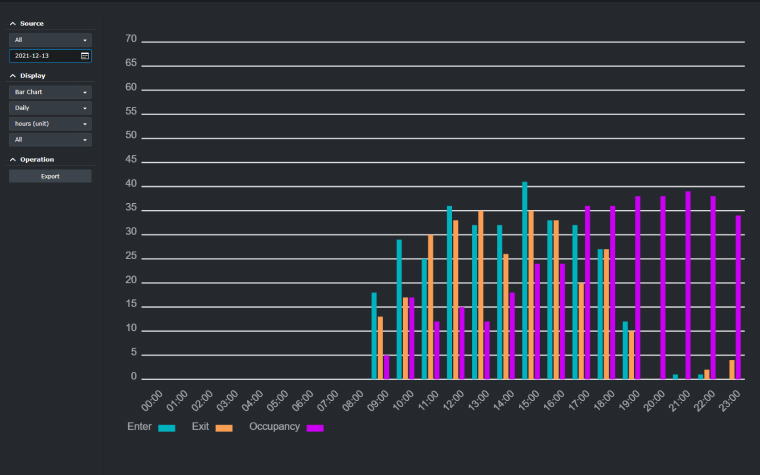Click the teal Enter bar at 15:00
The height and width of the screenshot is (475, 760).
click(x=524, y=281)
